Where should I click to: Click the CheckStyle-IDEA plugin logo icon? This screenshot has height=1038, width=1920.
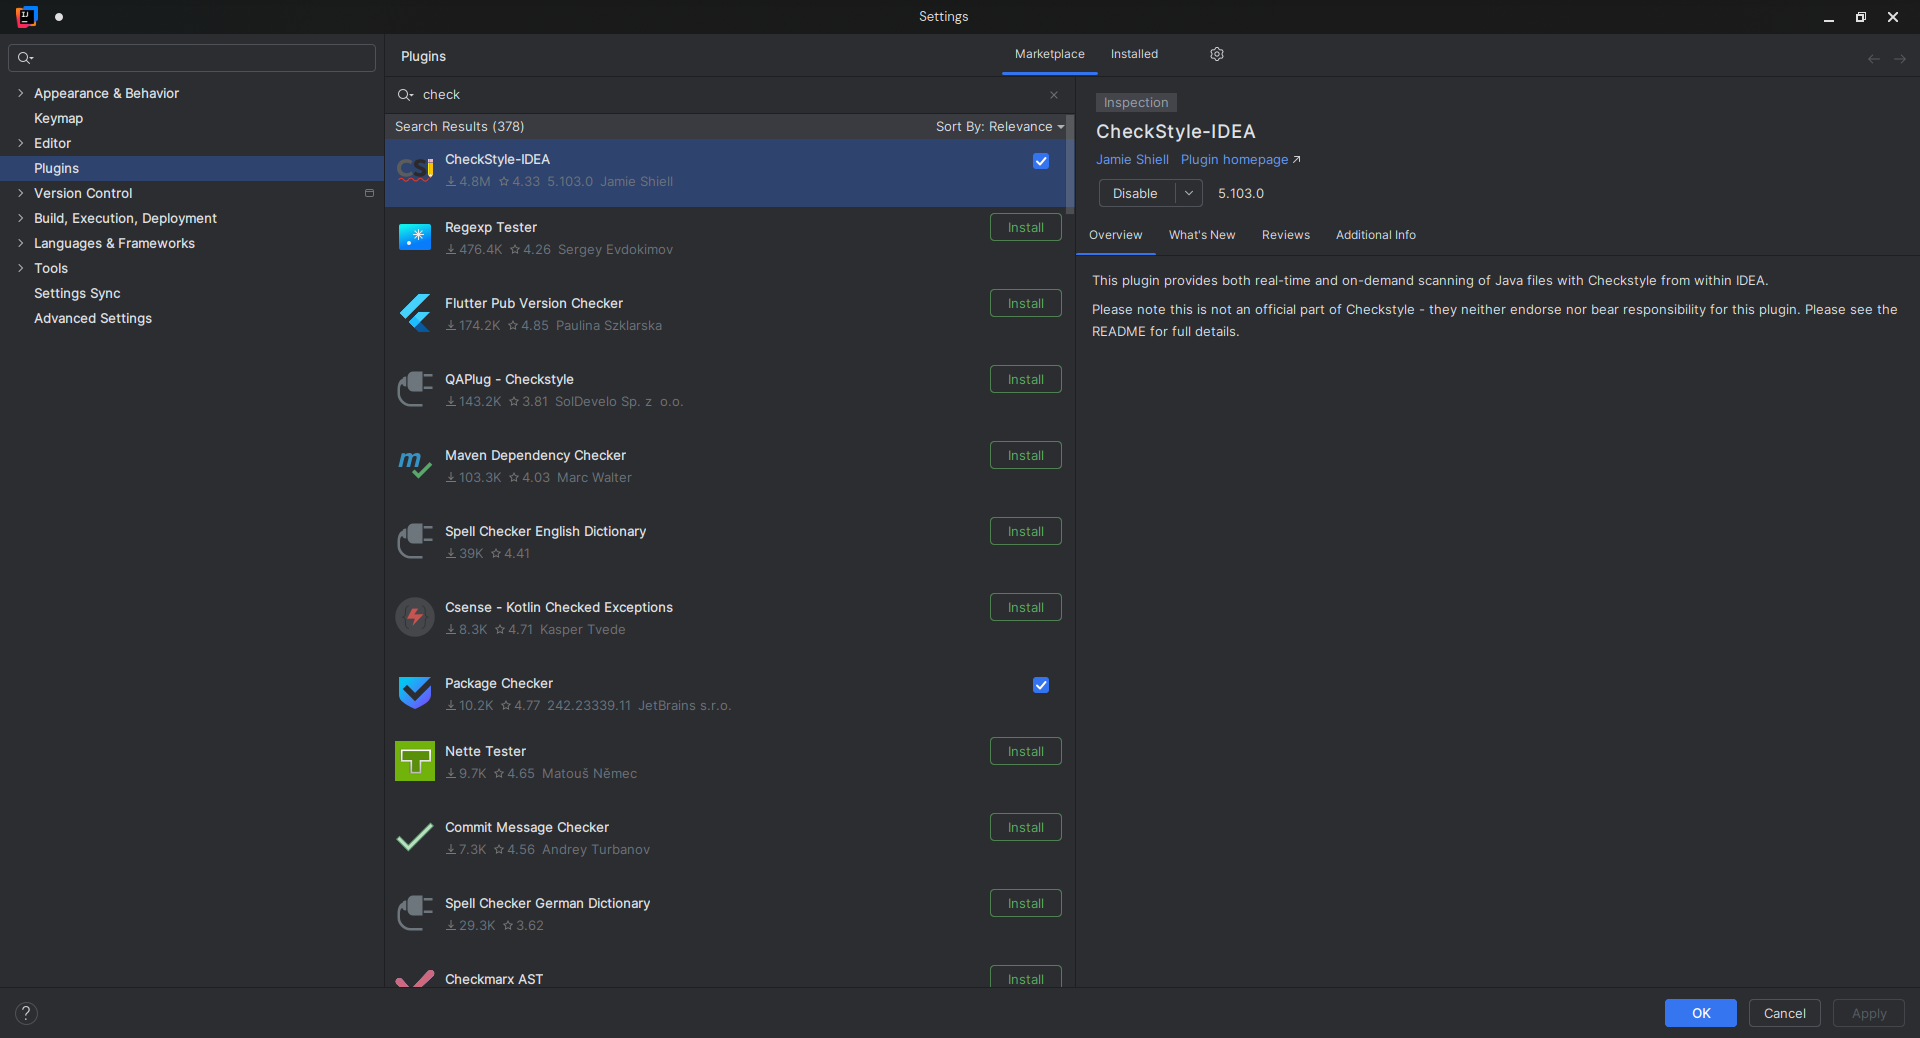[415, 171]
